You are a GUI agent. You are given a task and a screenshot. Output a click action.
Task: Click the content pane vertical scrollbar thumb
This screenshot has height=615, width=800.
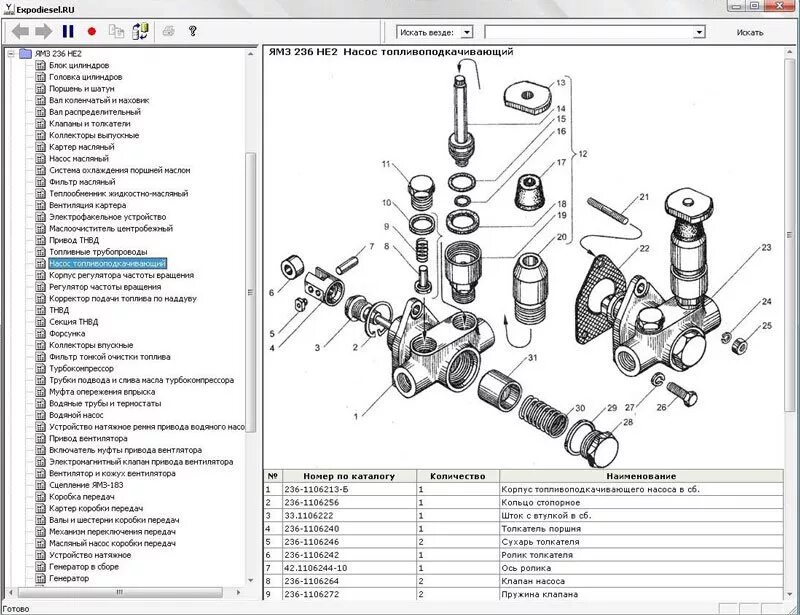click(789, 235)
